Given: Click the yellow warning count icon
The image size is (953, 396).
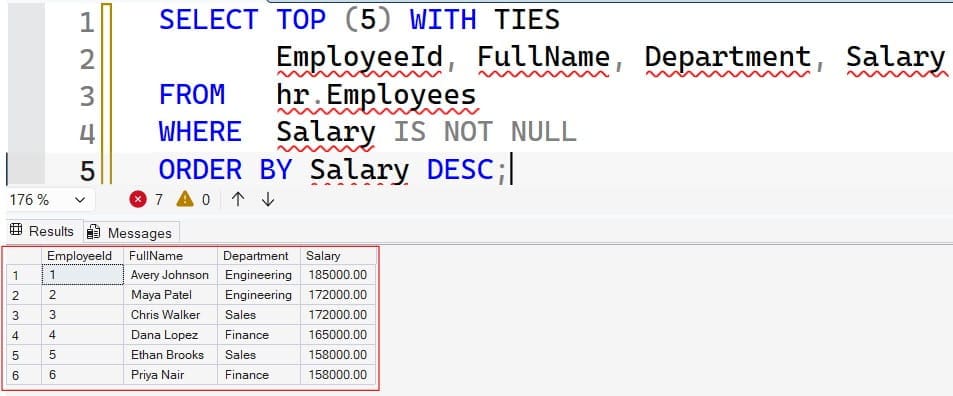Looking at the screenshot, I should coord(185,199).
